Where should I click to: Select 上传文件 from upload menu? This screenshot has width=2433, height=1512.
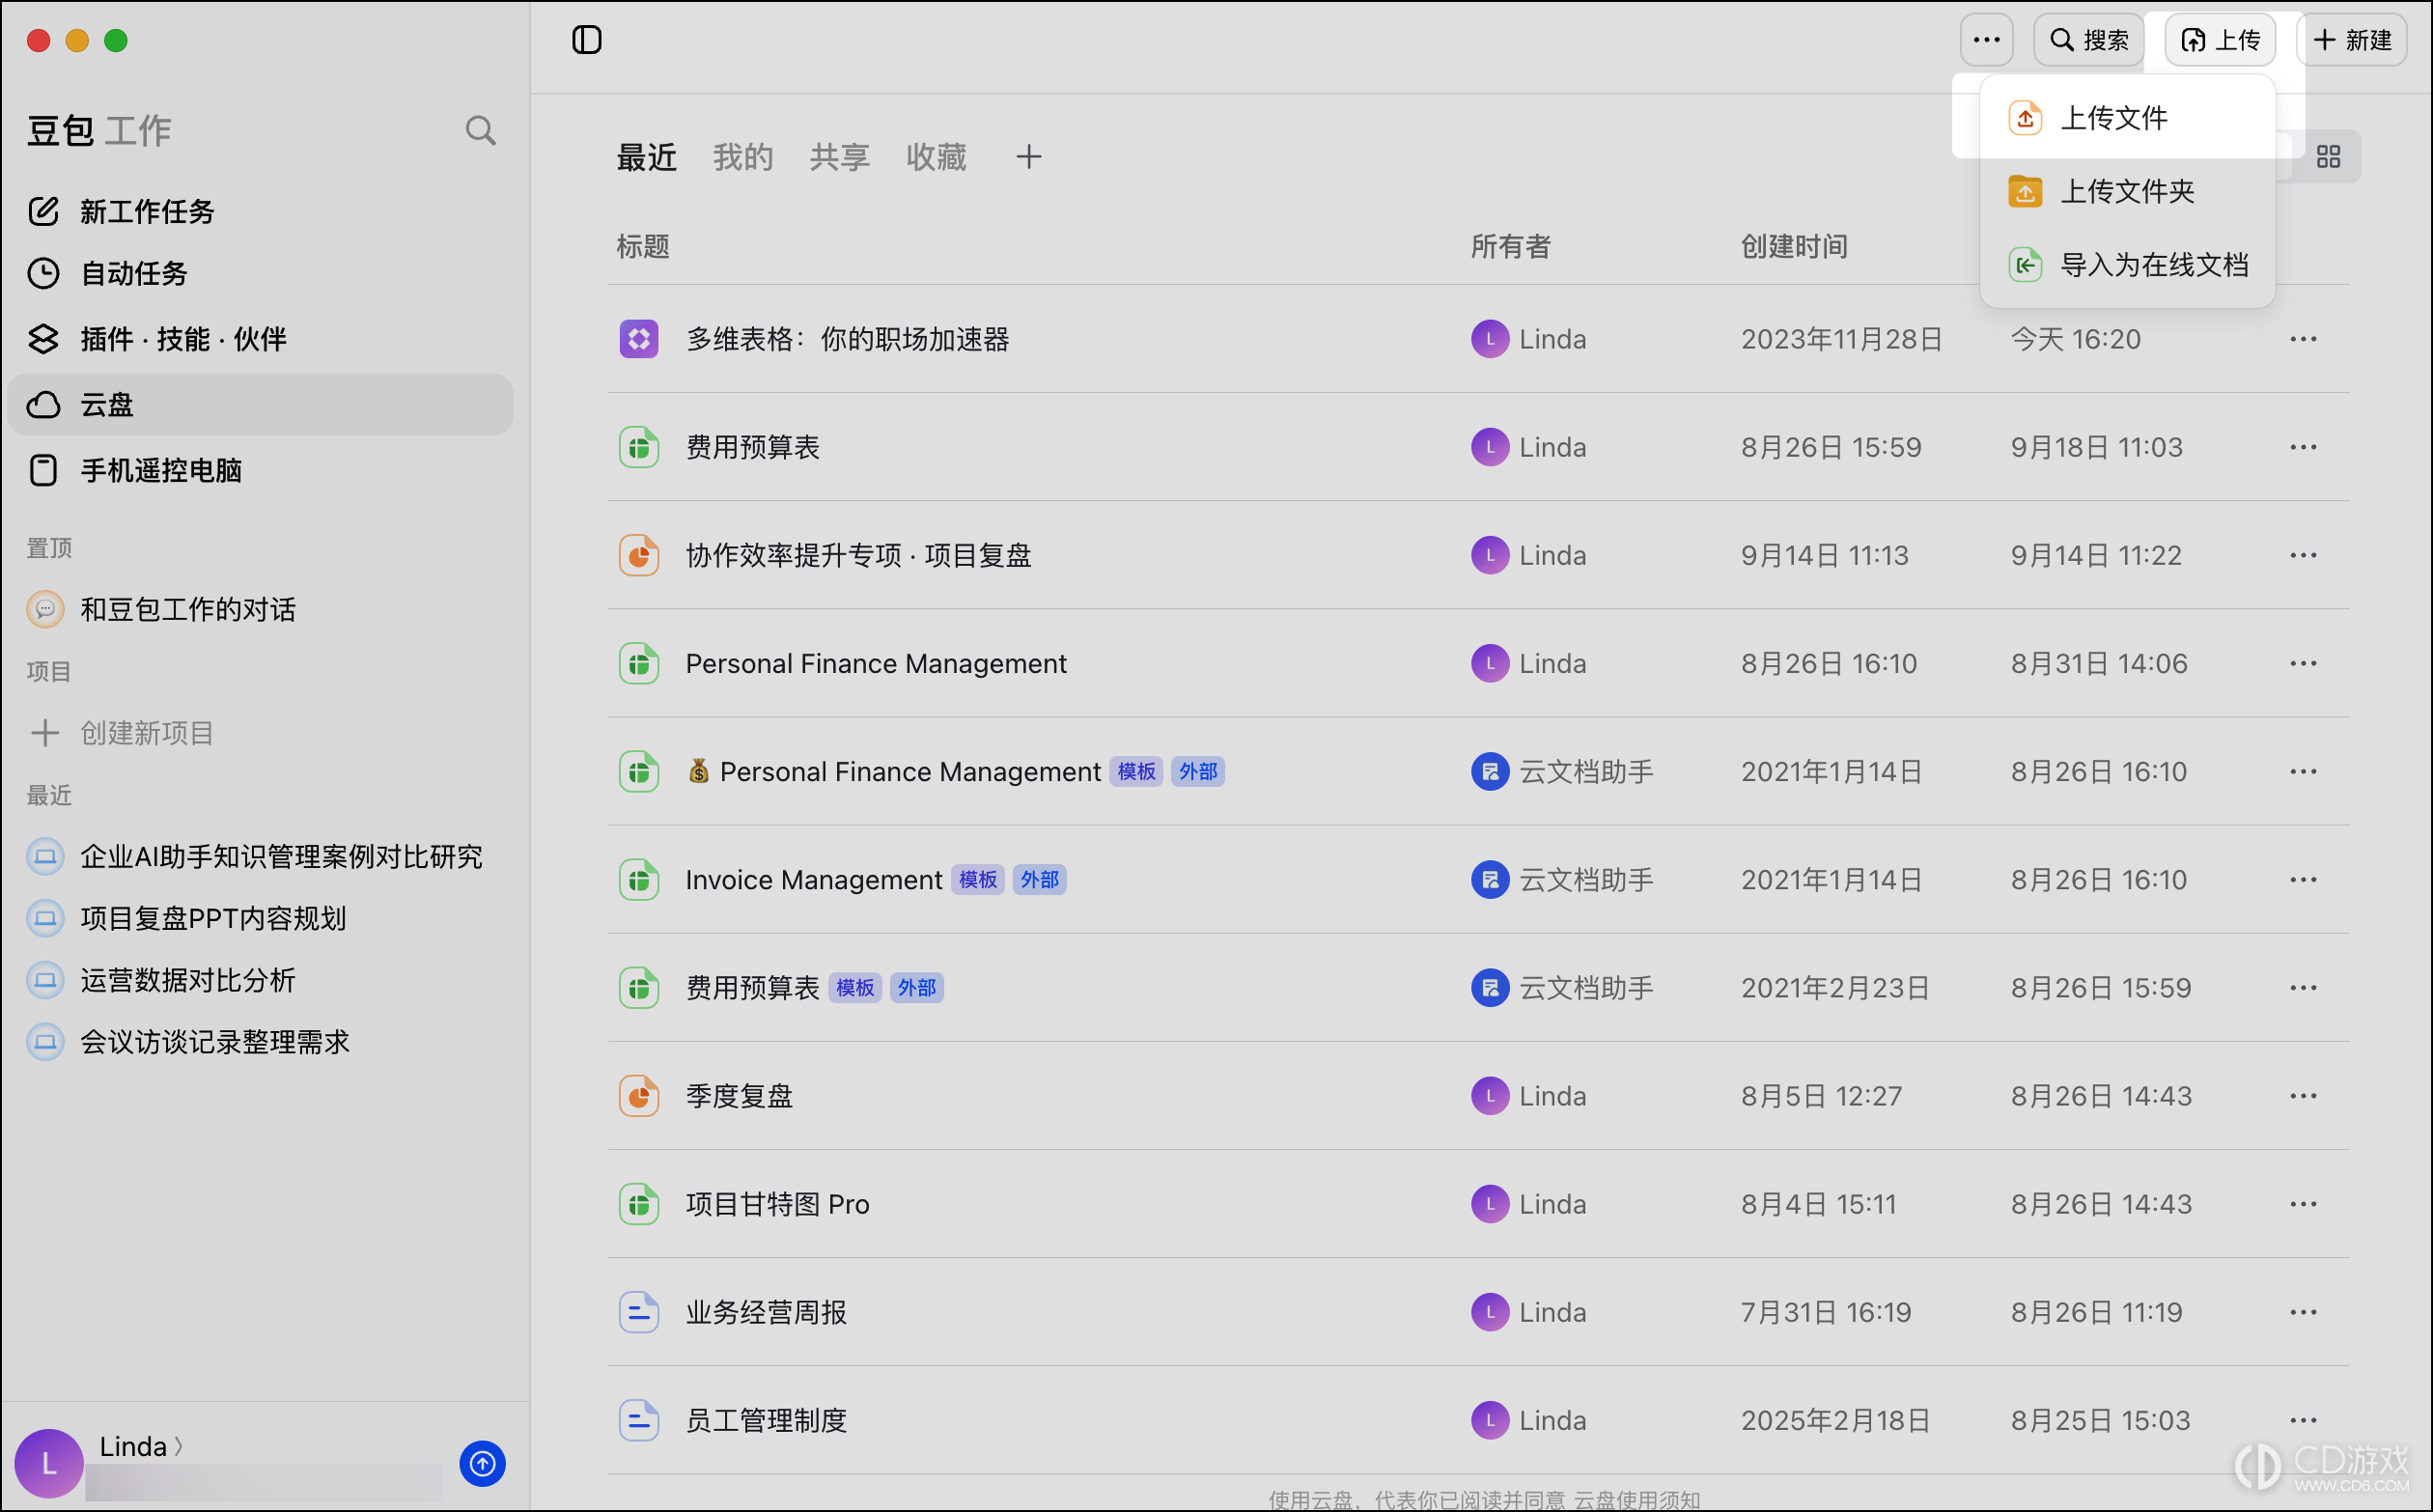pos(2127,118)
